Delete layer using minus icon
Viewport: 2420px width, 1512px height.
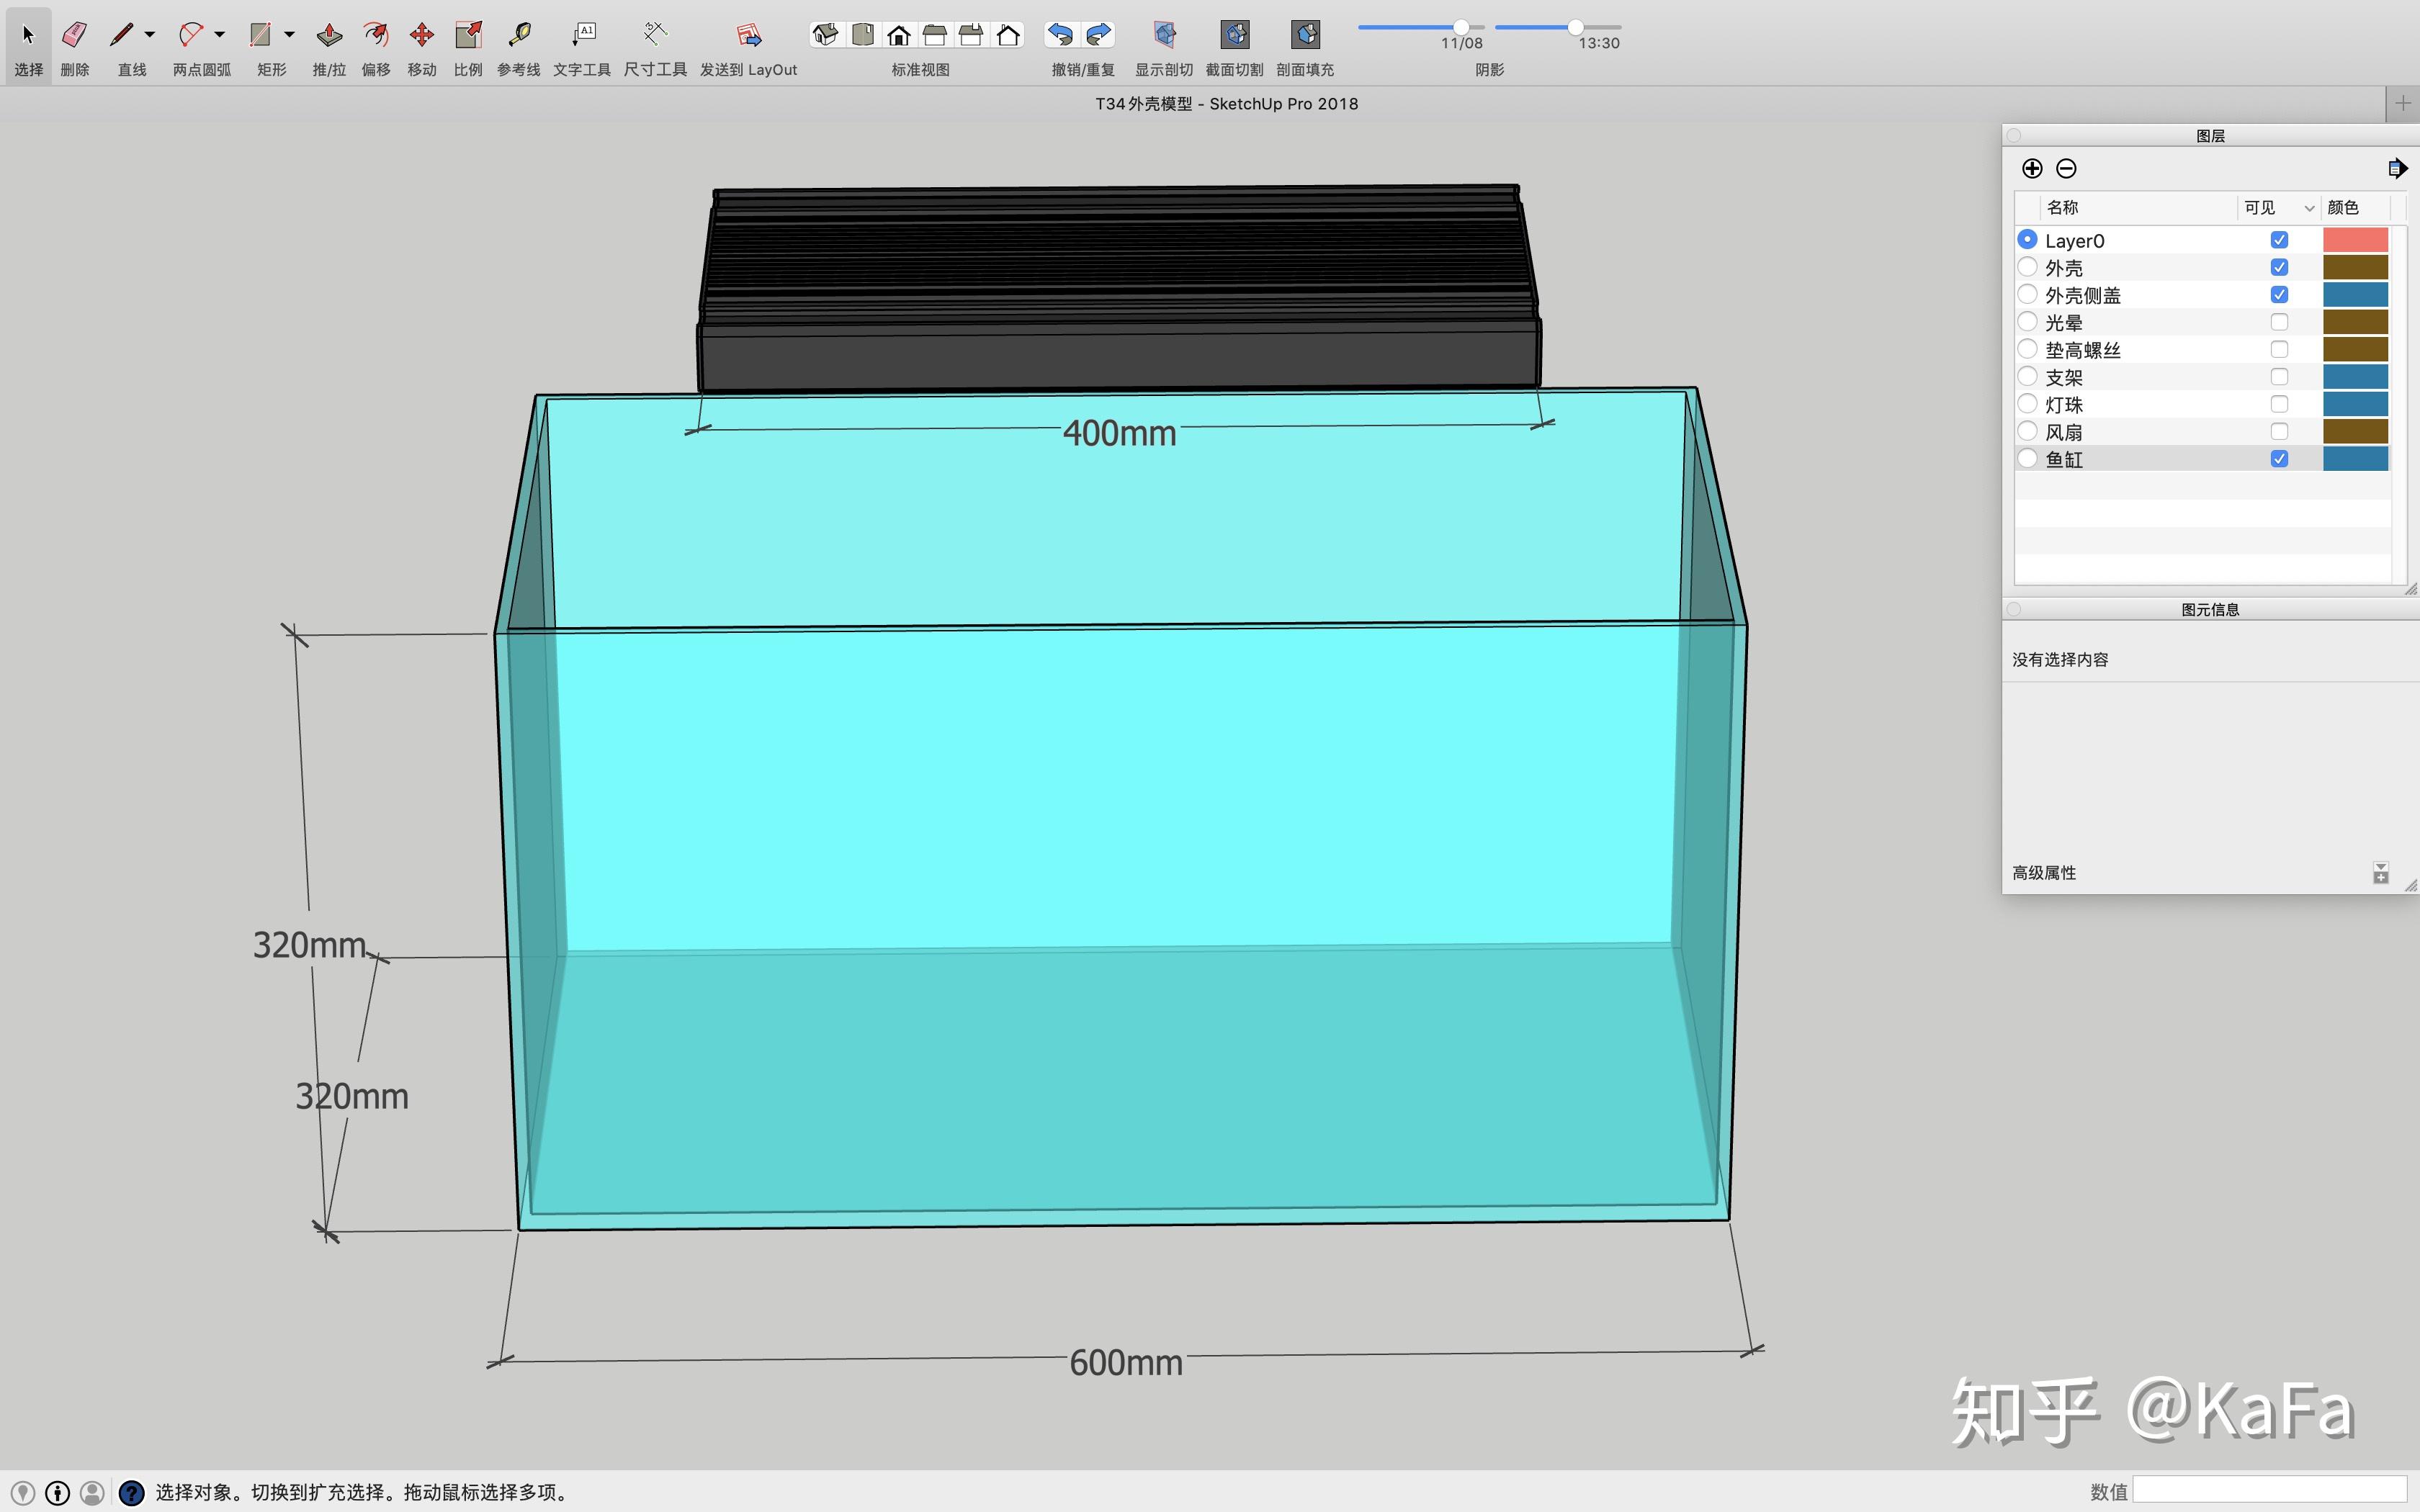coord(2066,168)
